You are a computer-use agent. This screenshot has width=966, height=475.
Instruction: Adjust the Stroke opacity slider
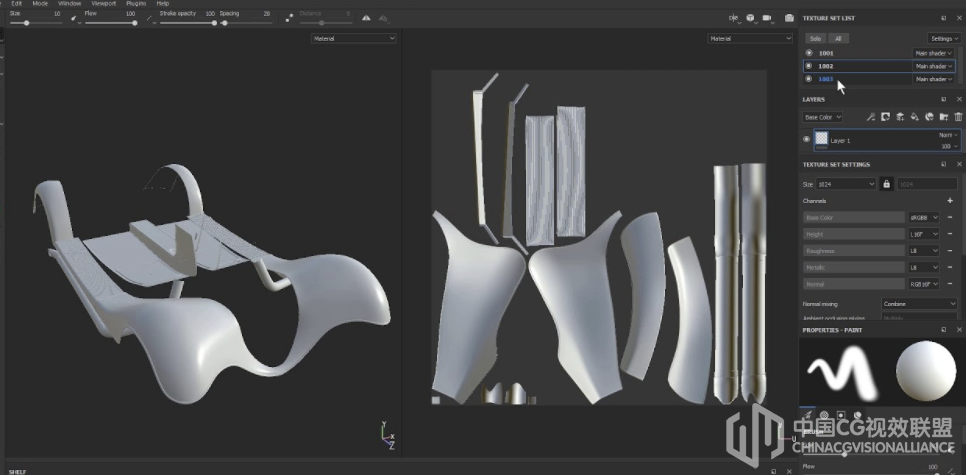188,23
